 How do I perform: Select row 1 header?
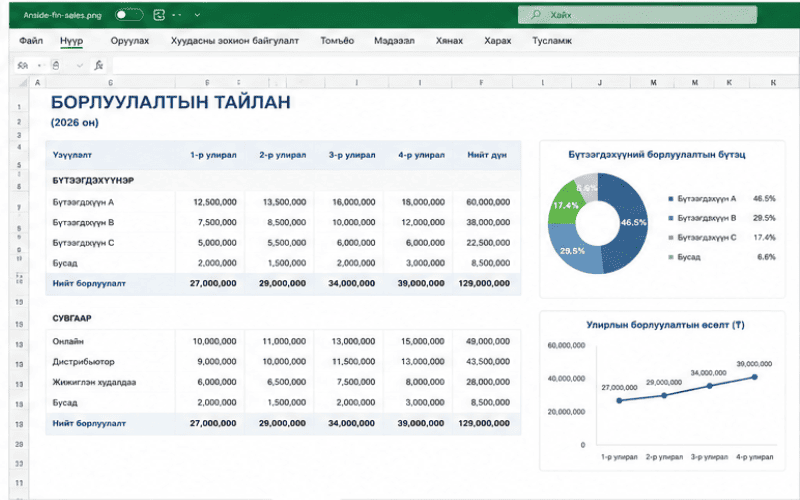click(x=19, y=107)
